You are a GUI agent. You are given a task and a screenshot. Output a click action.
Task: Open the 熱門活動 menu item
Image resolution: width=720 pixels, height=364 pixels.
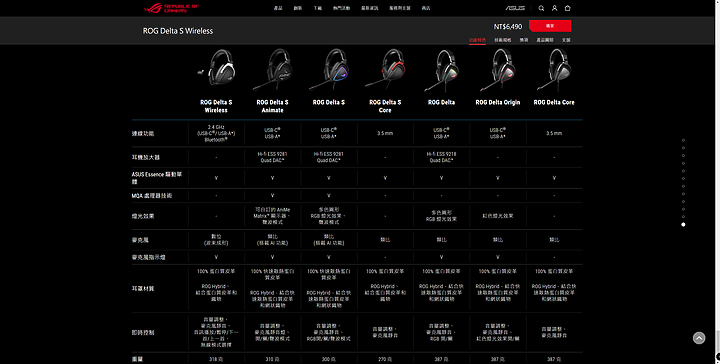coord(342,8)
